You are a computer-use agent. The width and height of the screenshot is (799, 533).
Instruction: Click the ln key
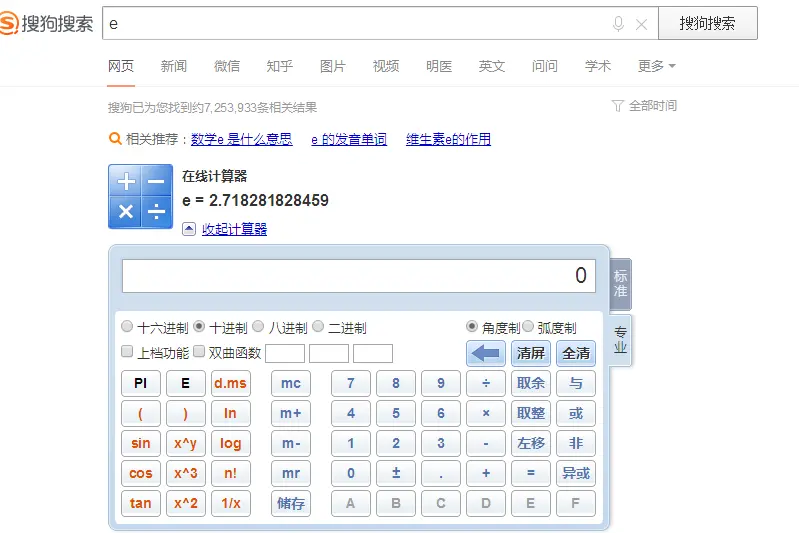230,413
